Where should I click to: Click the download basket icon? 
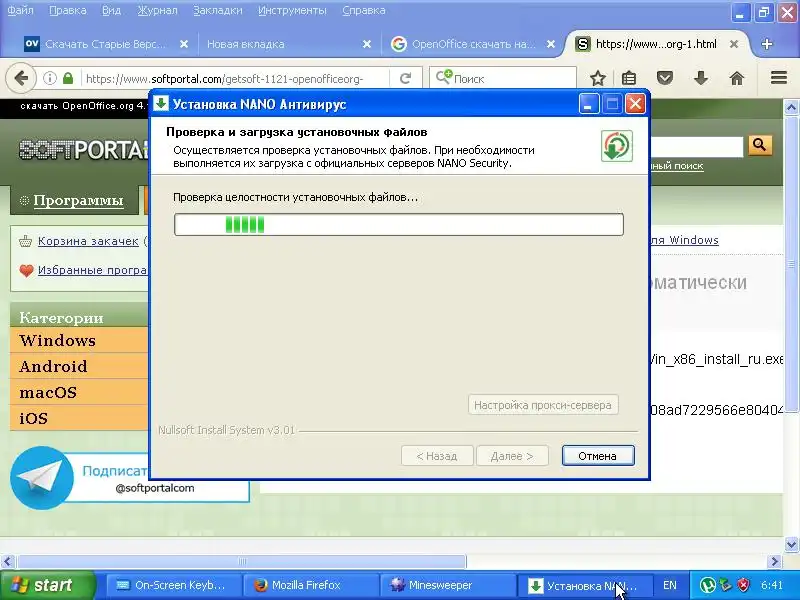tap(25, 241)
